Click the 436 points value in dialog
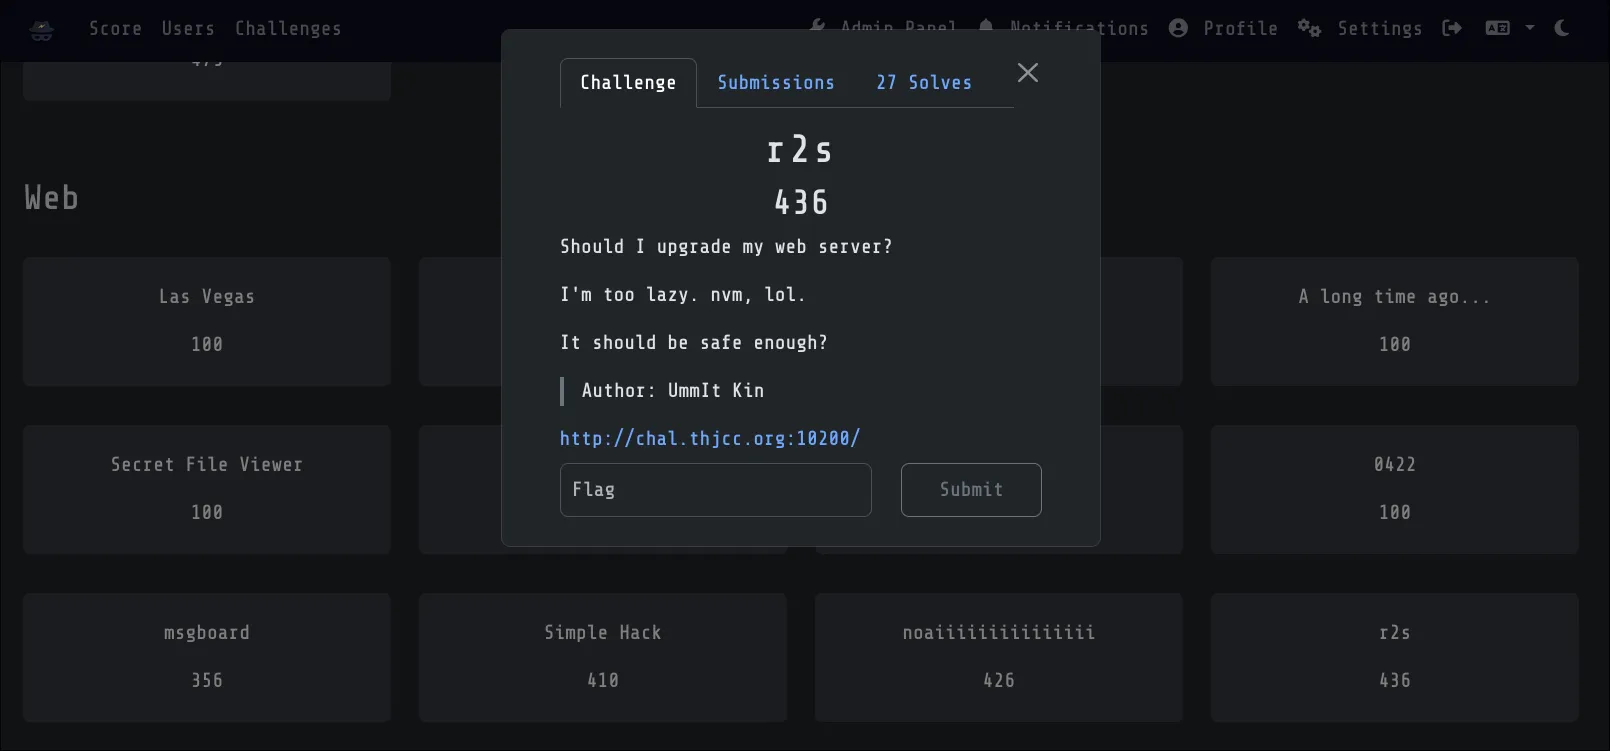 point(801,203)
